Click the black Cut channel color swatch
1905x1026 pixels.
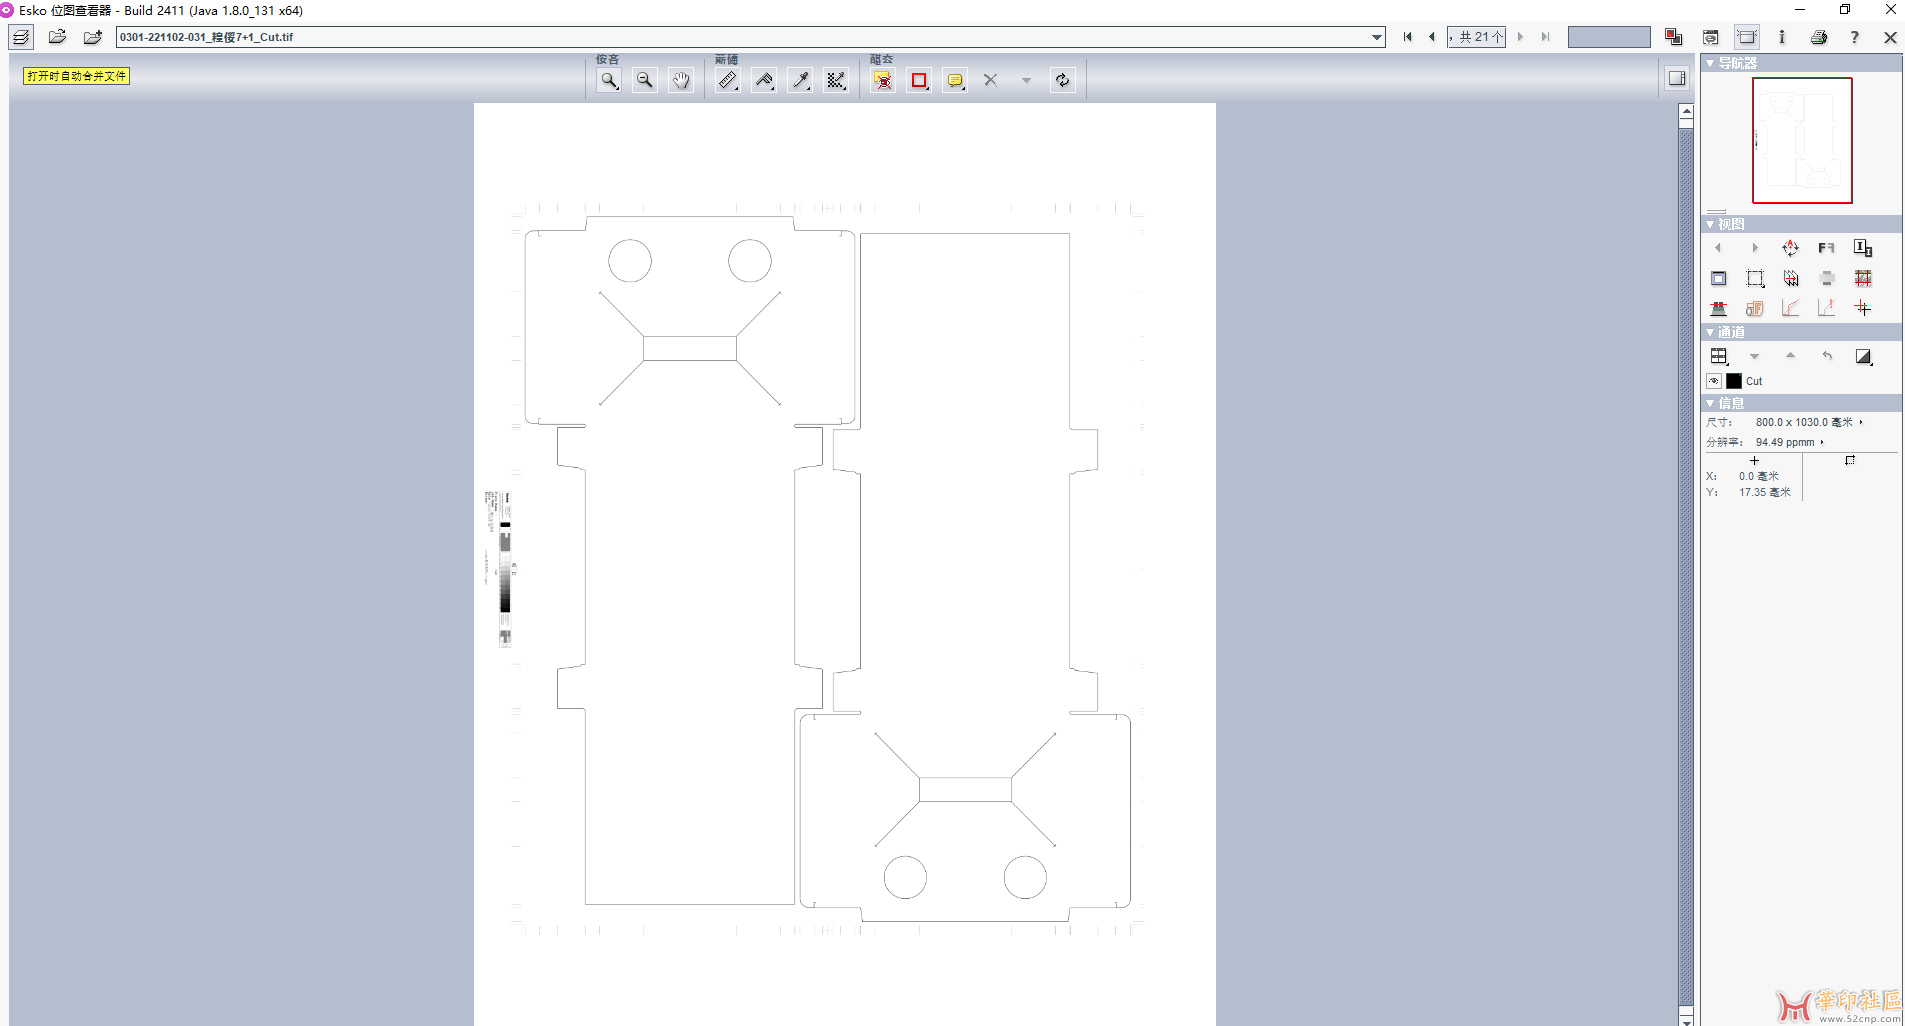point(1734,381)
